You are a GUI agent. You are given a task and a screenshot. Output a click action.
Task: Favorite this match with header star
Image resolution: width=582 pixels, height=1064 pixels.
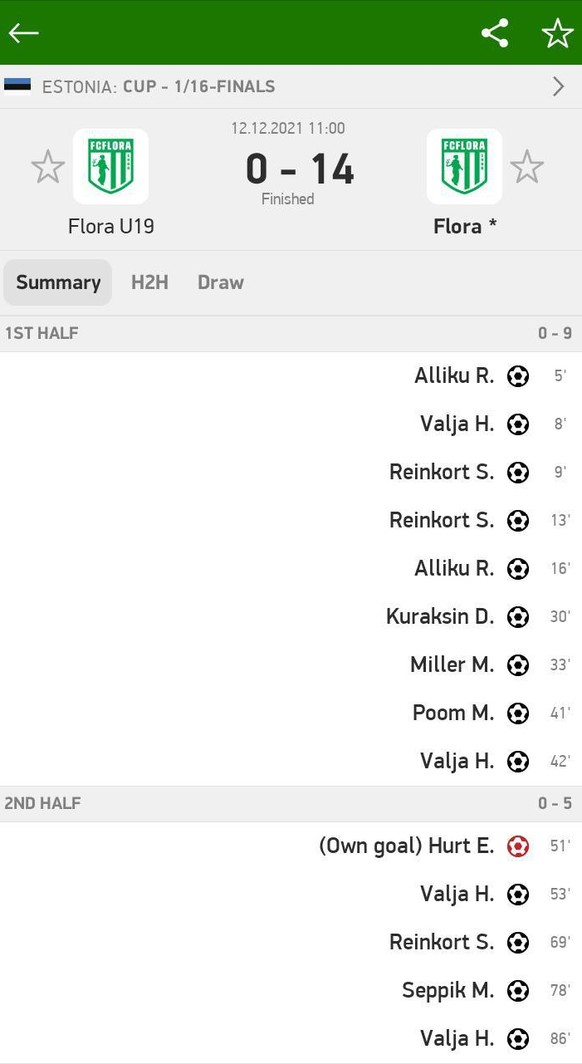click(557, 33)
